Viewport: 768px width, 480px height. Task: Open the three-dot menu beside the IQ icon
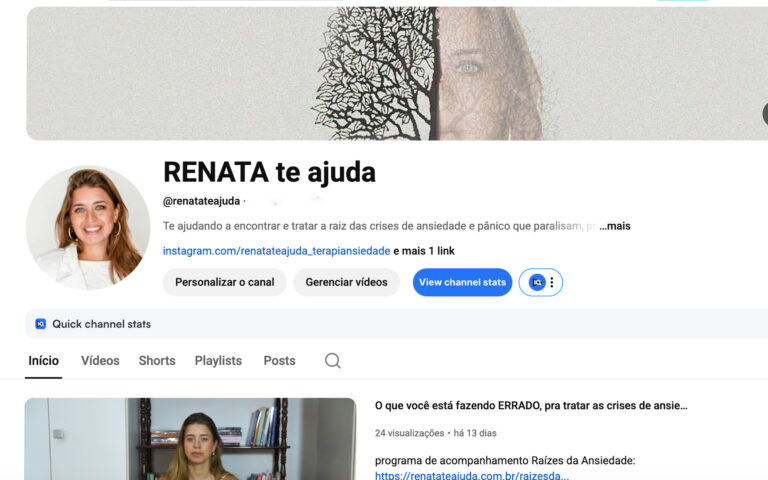coord(552,282)
